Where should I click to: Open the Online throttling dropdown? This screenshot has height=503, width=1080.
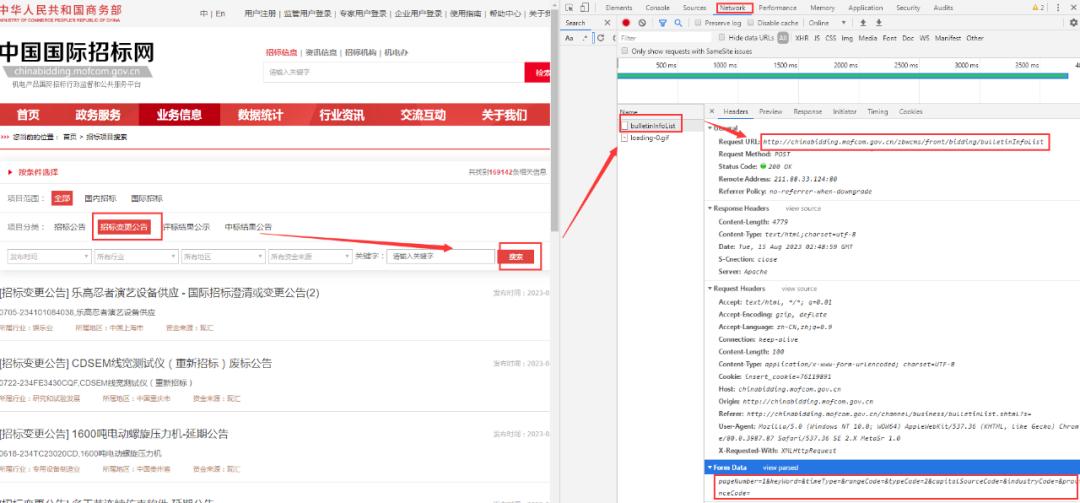click(x=828, y=23)
